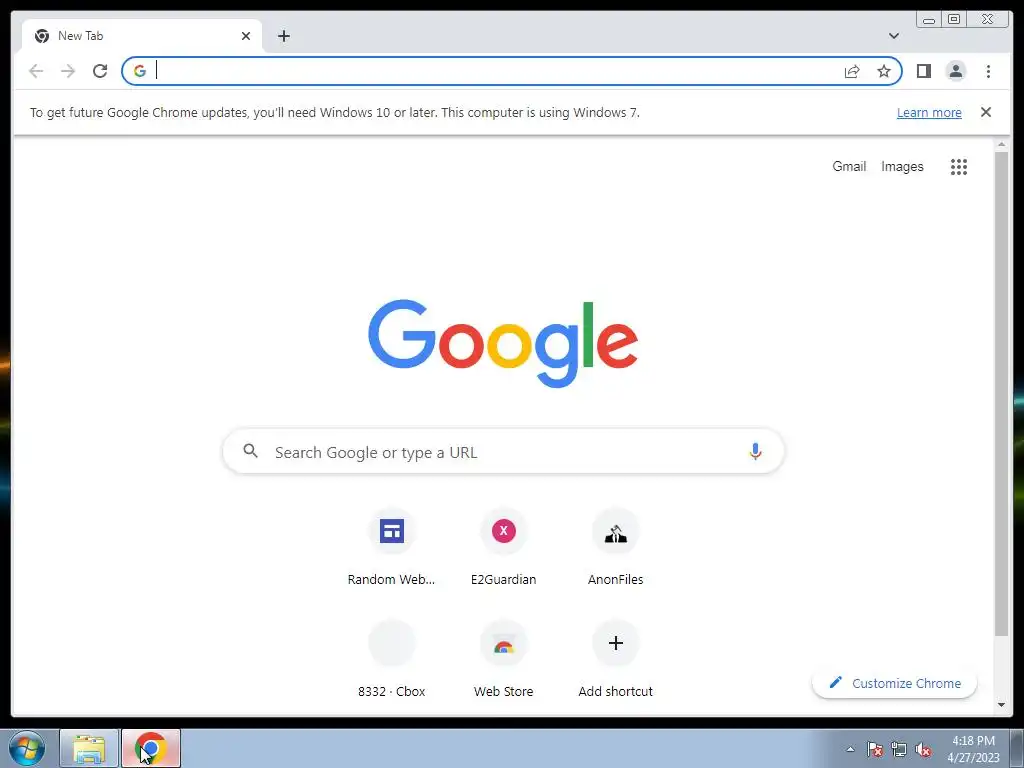Expand the tab search dropdown
This screenshot has height=768, width=1024.
pos(894,36)
